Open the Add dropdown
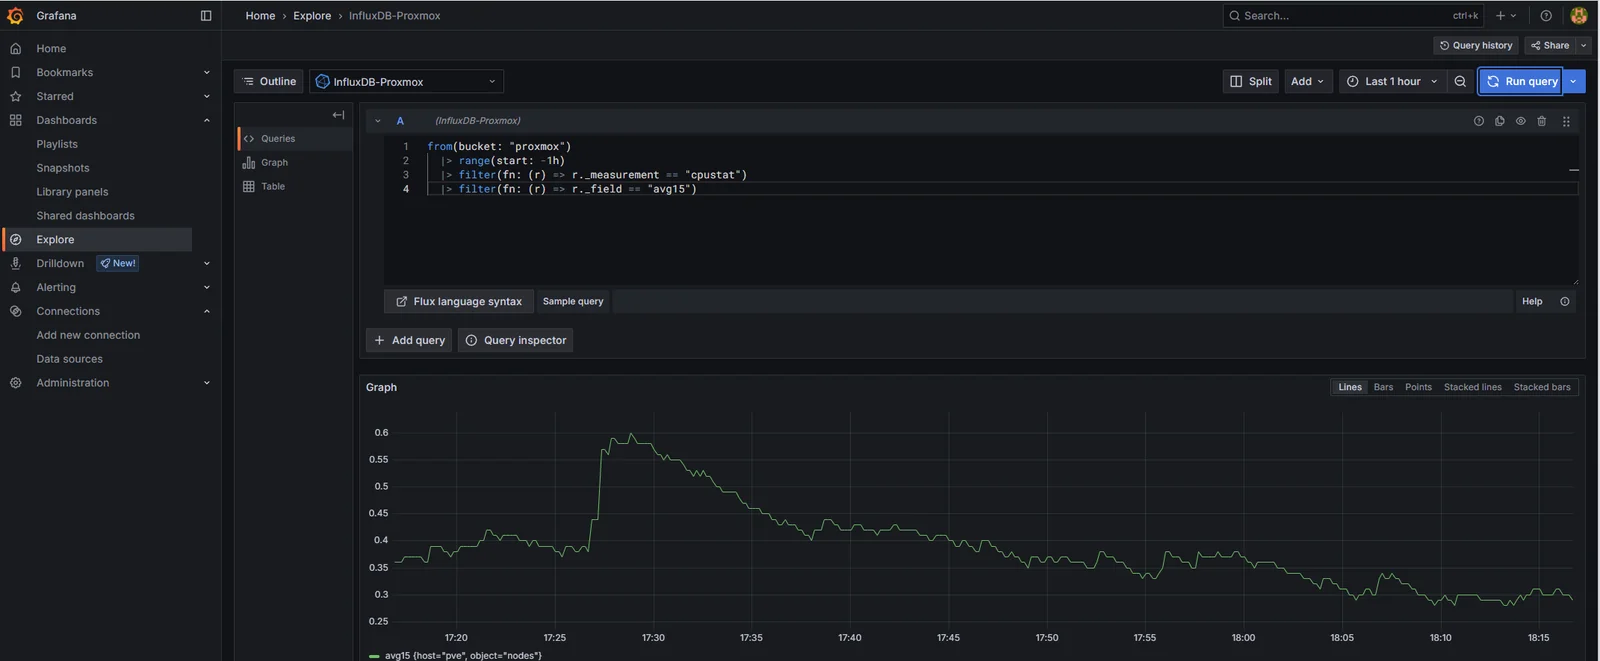 click(x=1308, y=82)
